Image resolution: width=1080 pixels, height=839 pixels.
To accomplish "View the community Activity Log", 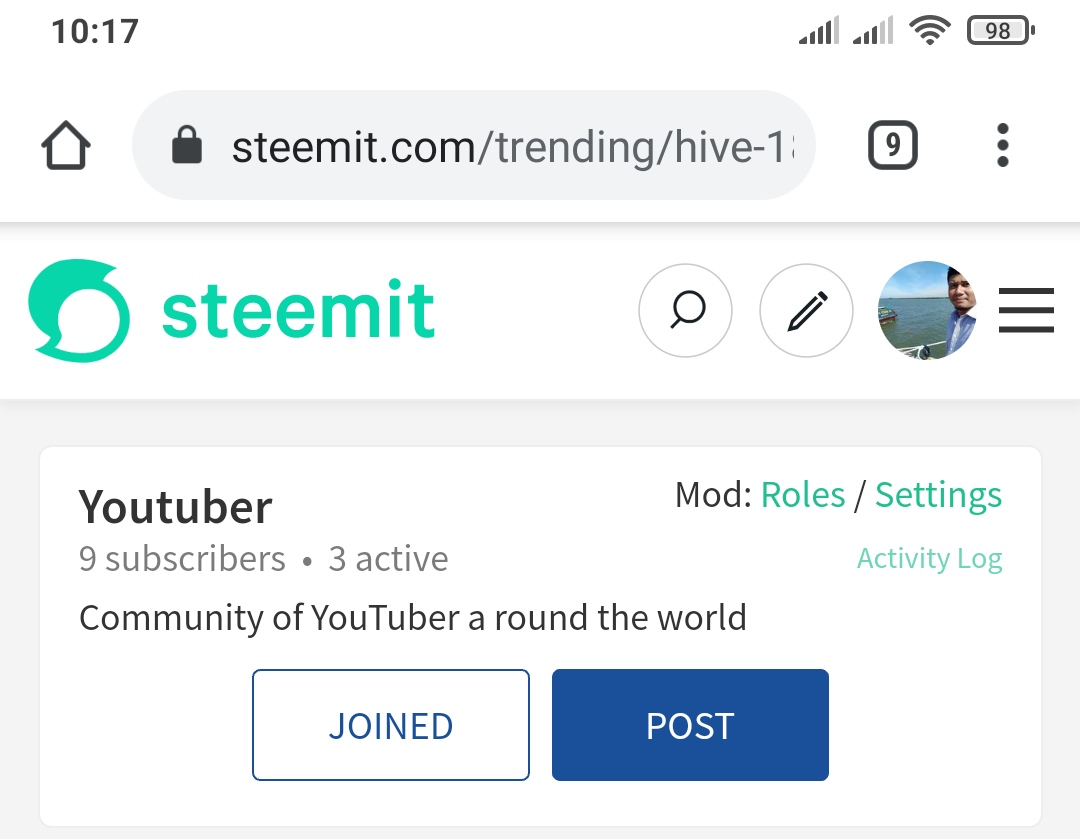I will pyautogui.click(x=929, y=558).
